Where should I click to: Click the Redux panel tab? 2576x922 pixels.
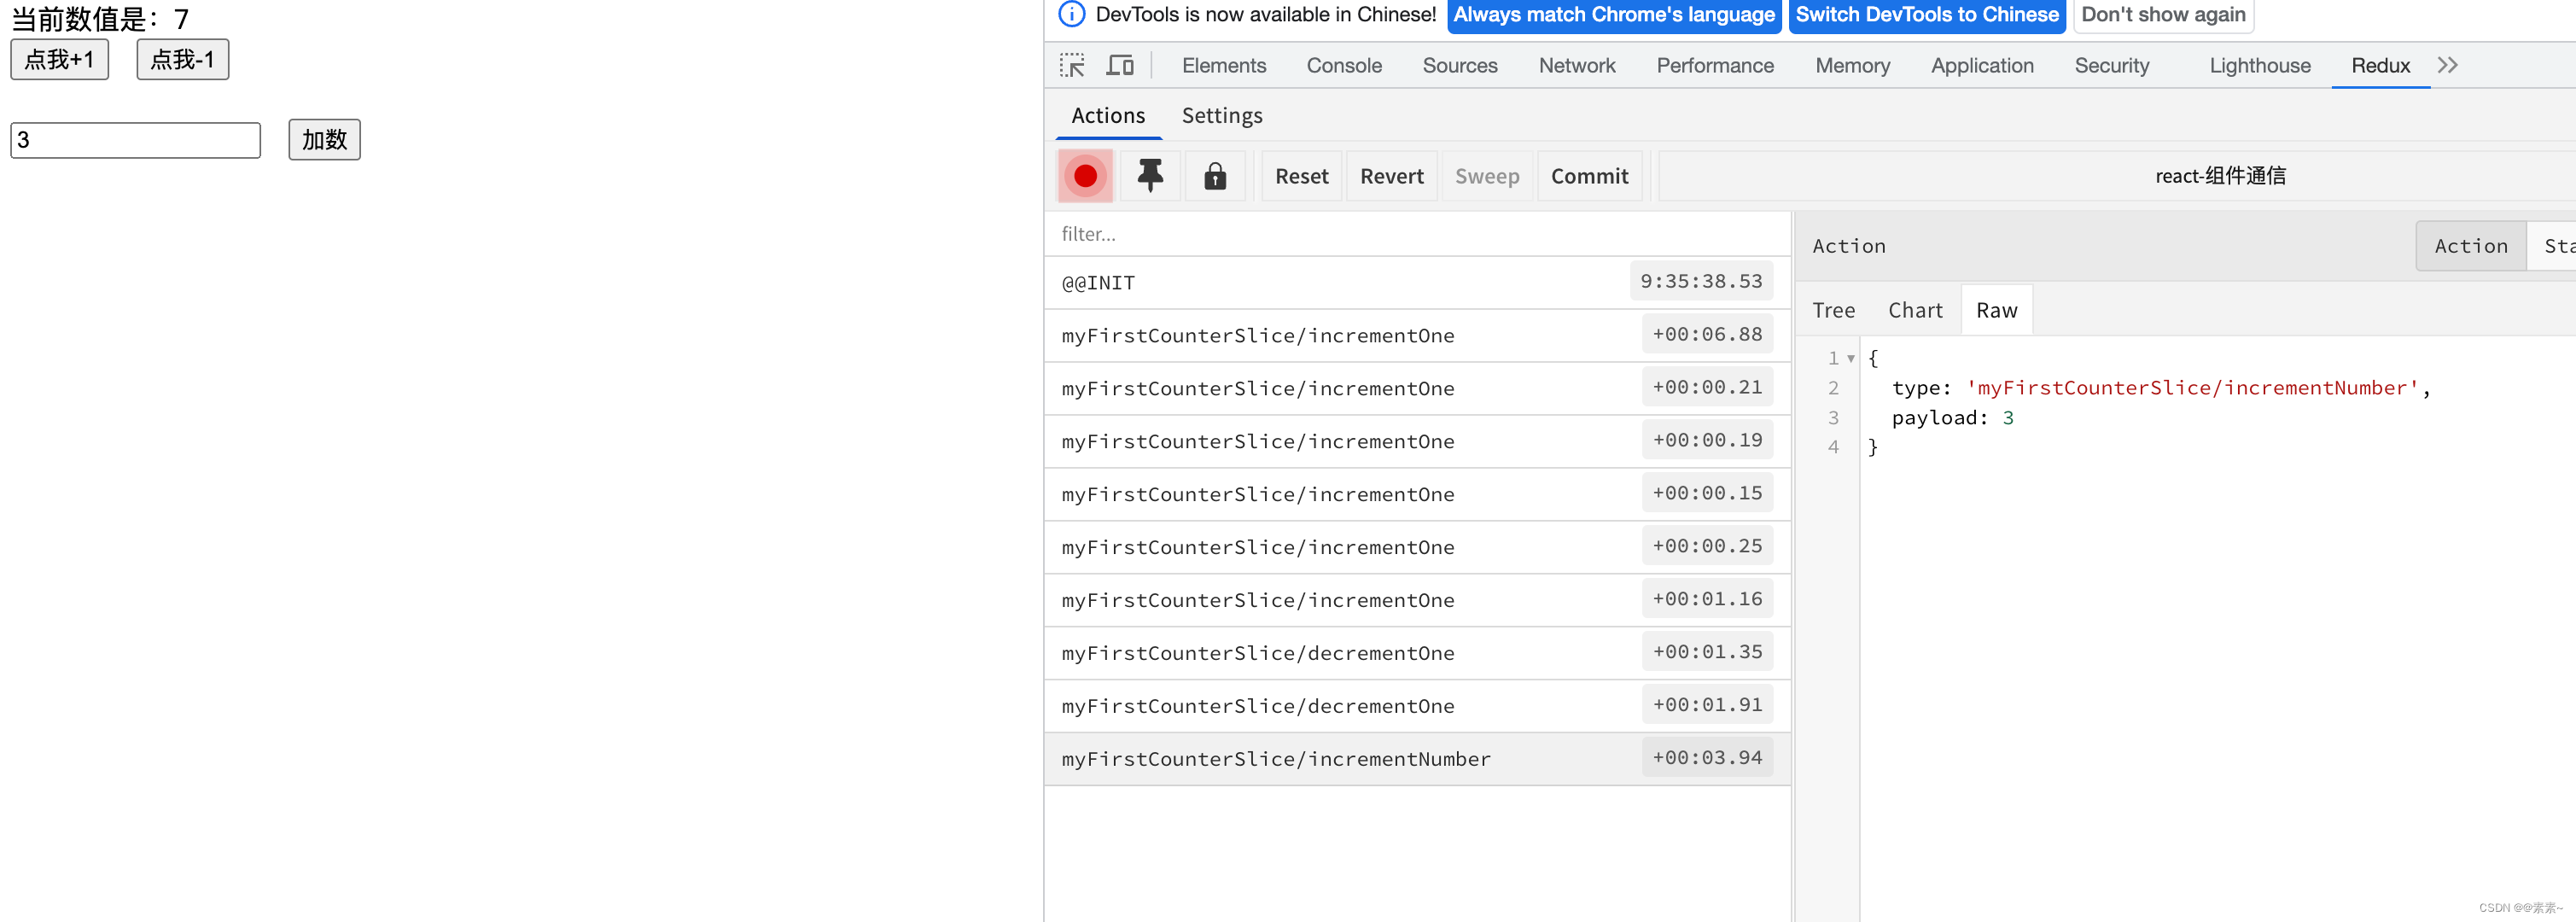tap(2379, 64)
